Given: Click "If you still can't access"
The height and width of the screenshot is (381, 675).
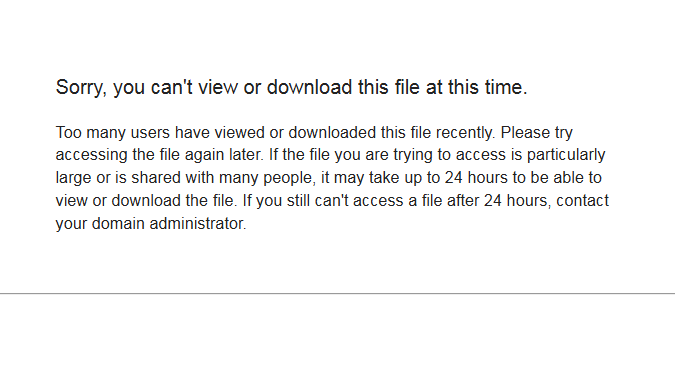Looking at the screenshot, I should 325,201.
